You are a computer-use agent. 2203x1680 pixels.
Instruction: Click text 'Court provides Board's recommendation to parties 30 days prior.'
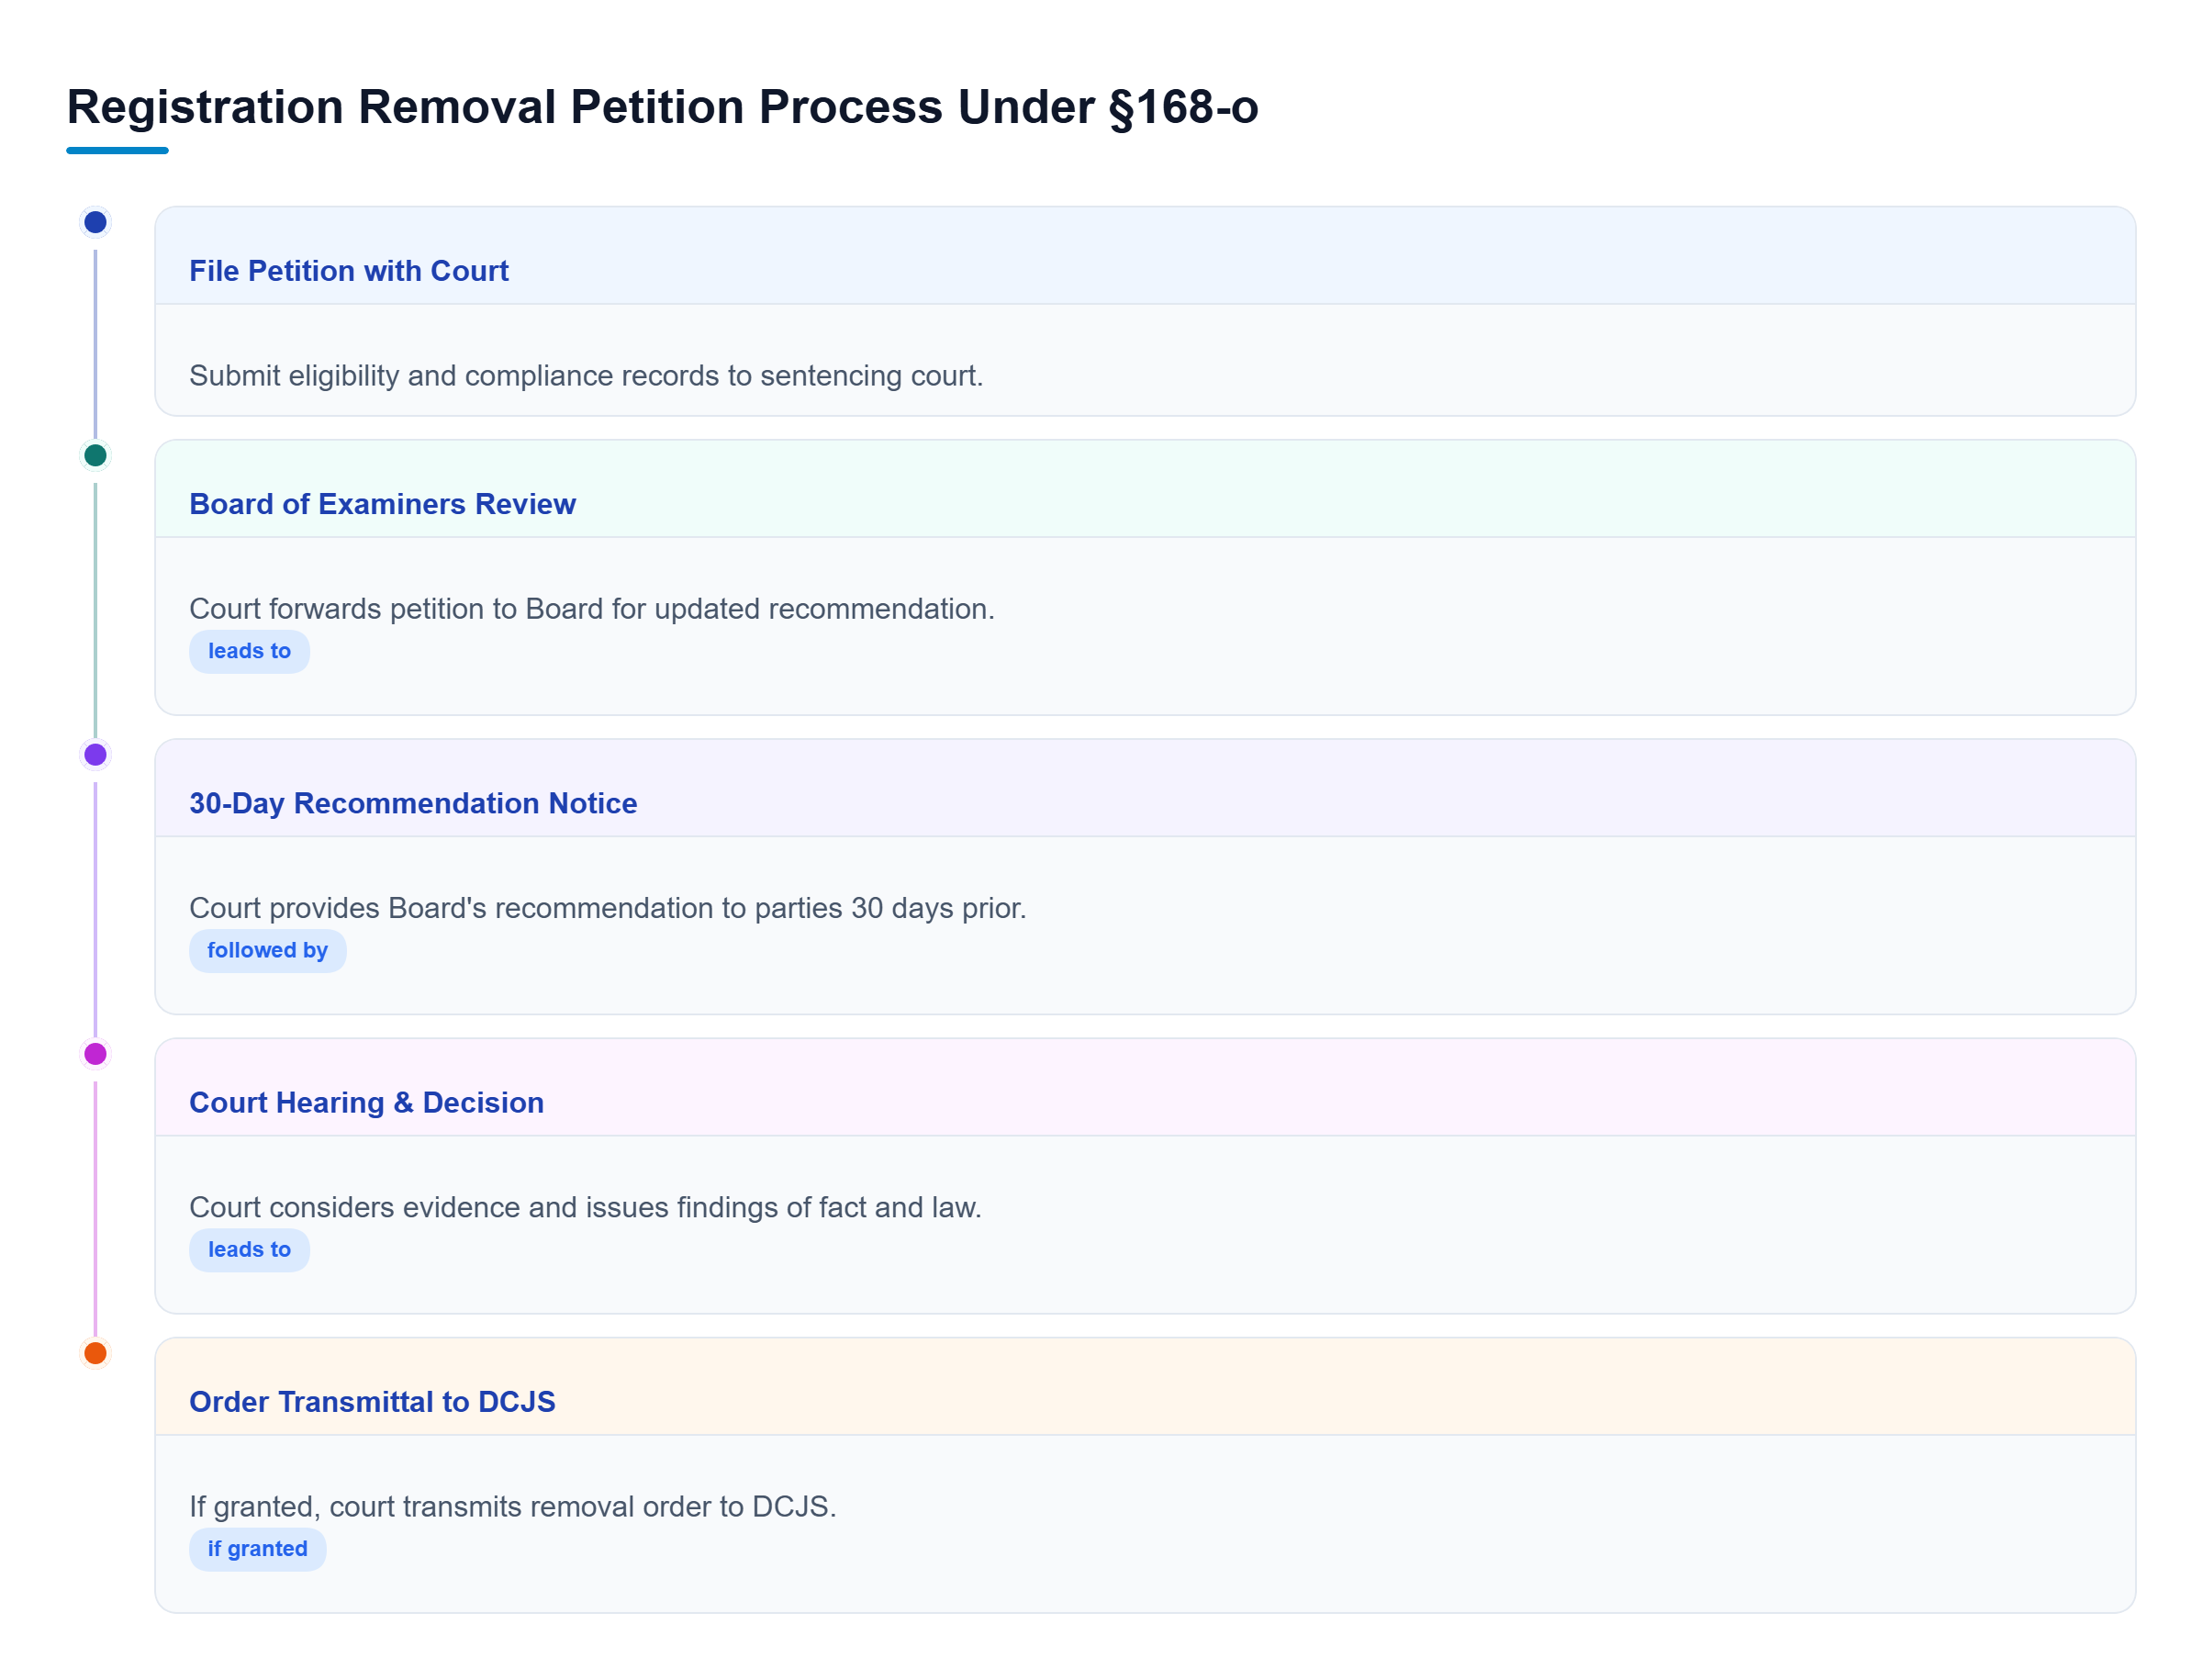[x=607, y=908]
